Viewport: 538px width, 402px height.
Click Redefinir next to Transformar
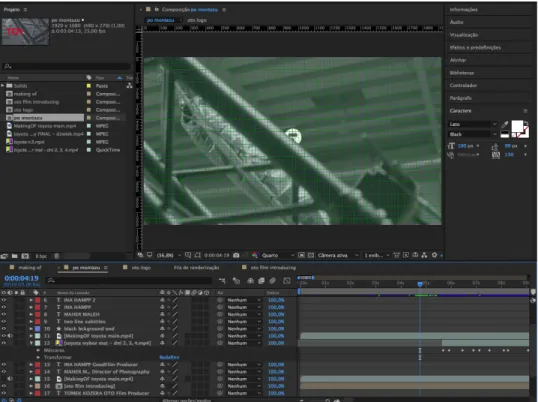coord(169,357)
